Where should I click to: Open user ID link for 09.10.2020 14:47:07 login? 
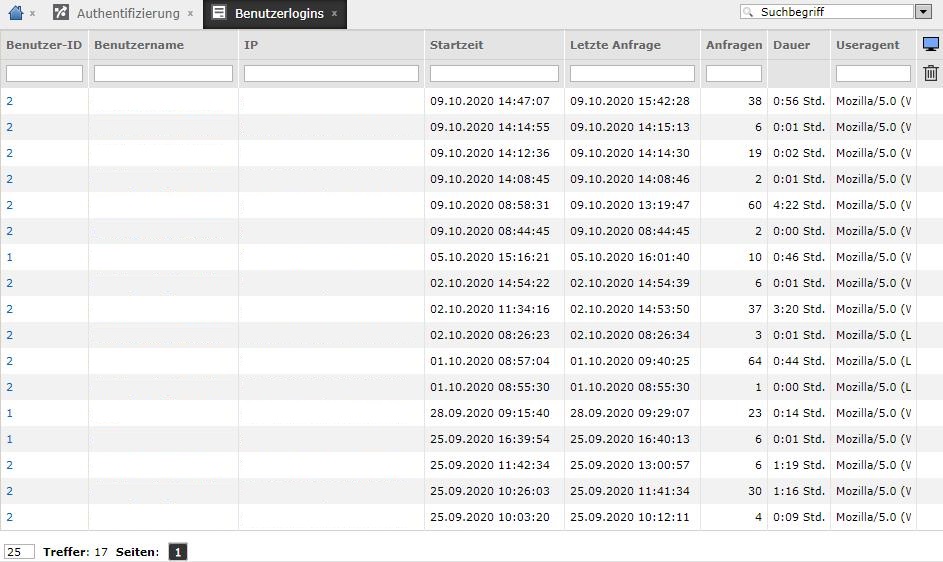(x=10, y=101)
